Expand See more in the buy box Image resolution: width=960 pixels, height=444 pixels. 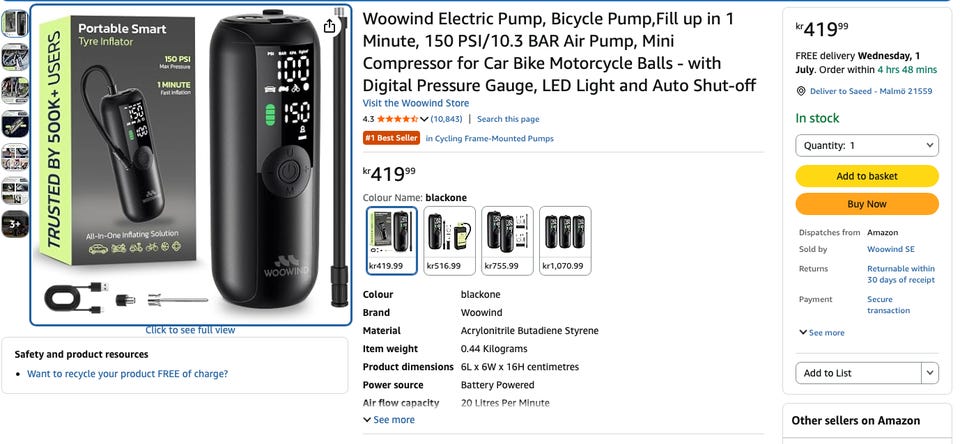pos(822,333)
